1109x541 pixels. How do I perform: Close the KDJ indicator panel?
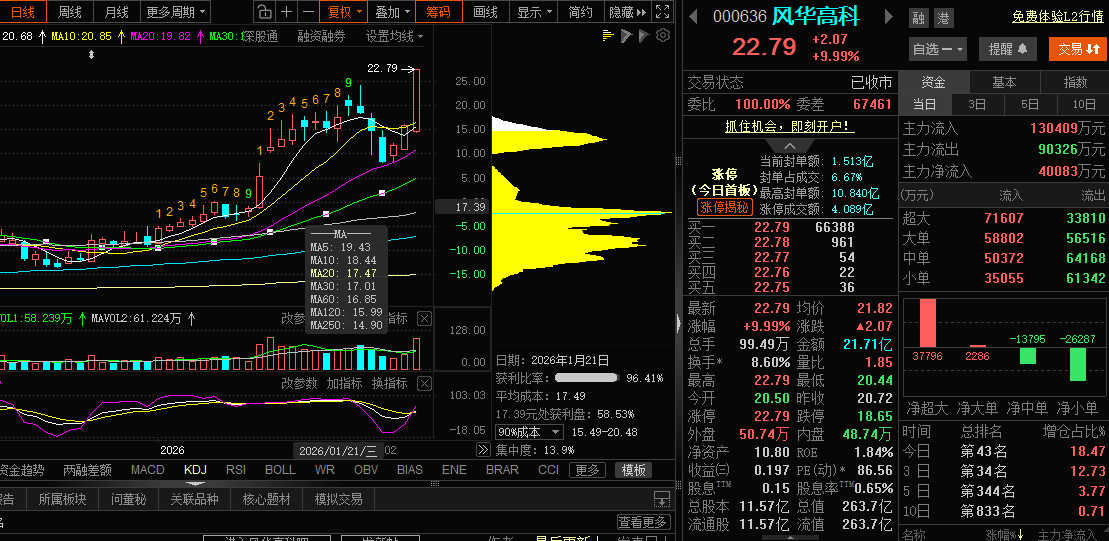click(424, 384)
